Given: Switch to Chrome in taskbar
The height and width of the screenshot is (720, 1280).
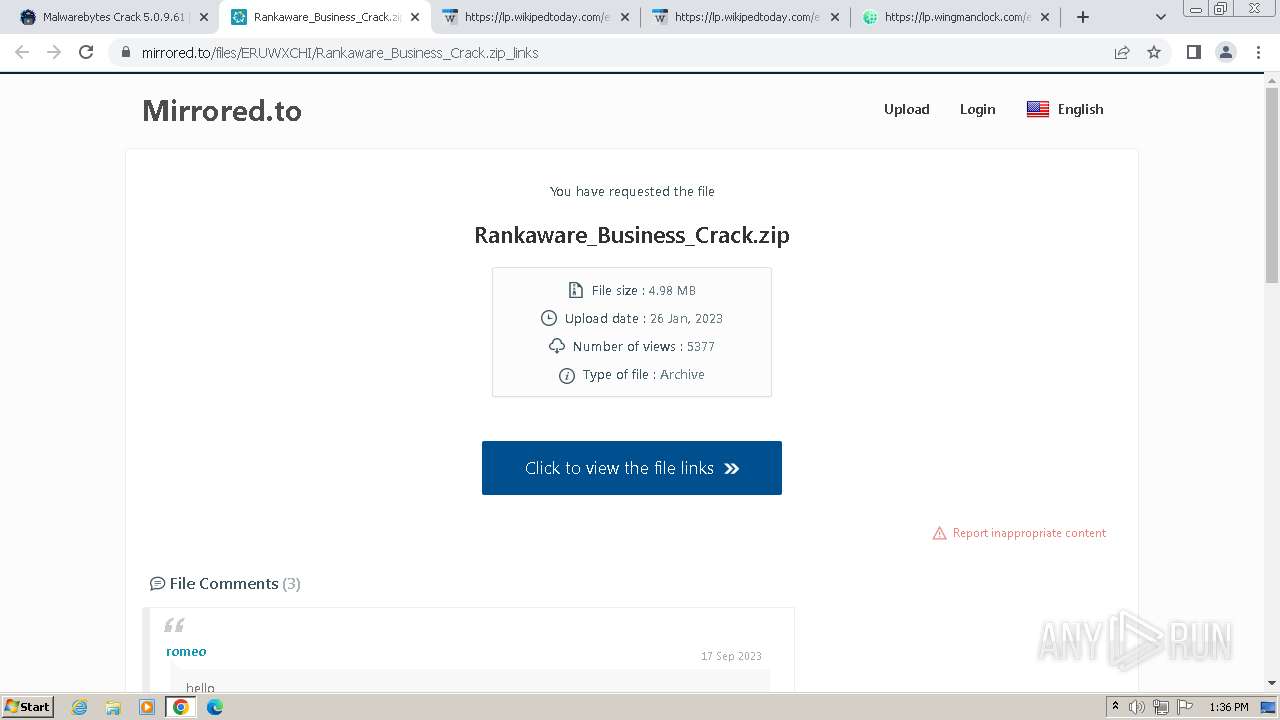Looking at the screenshot, I should (x=181, y=707).
